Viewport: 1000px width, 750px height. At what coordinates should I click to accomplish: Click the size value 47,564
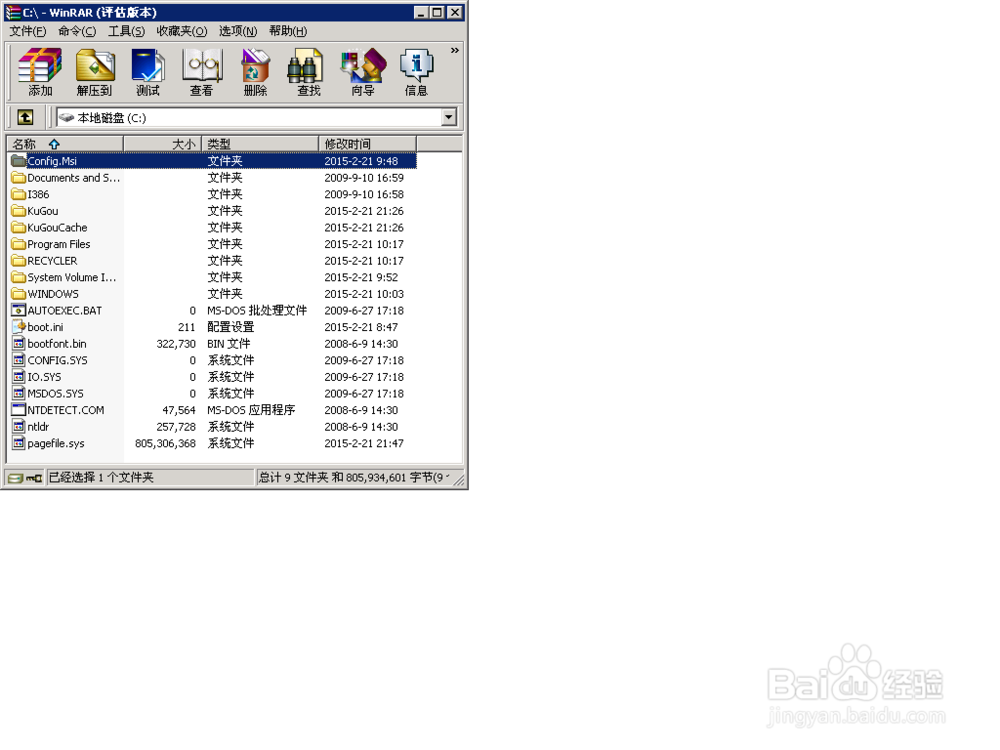[179, 410]
